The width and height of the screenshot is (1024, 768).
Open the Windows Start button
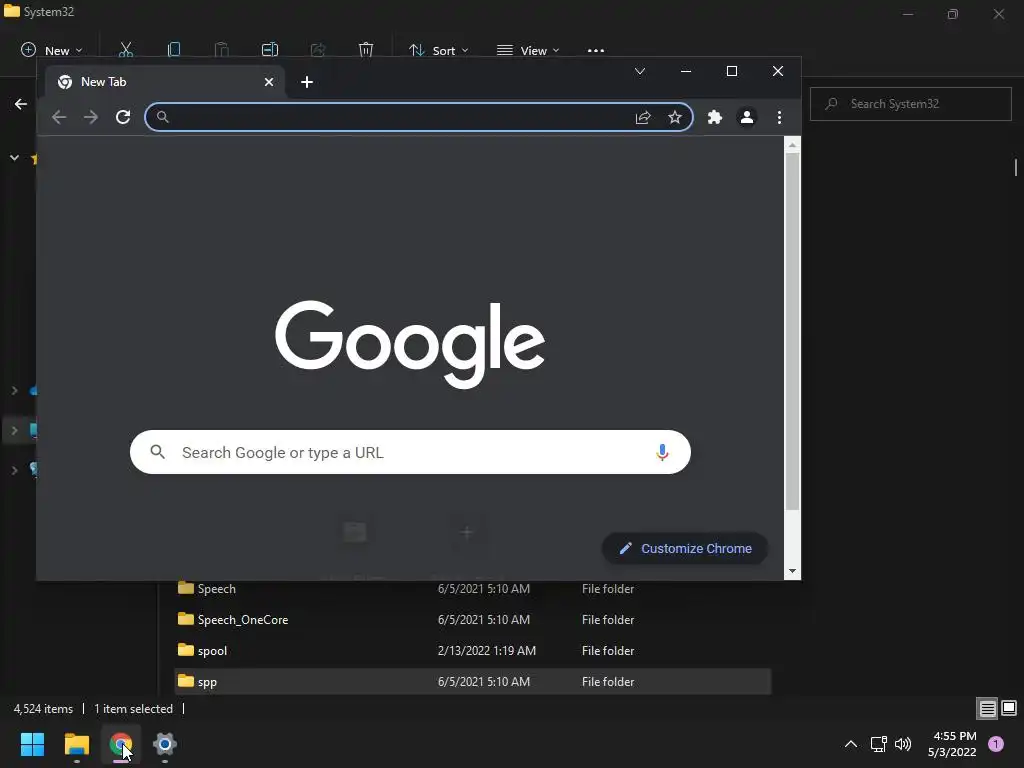click(32, 744)
